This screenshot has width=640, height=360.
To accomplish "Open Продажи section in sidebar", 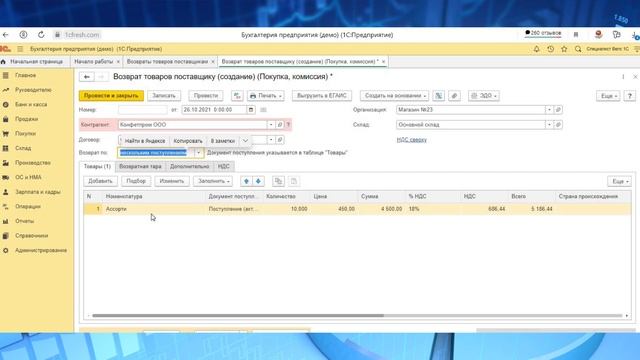I will pyautogui.click(x=27, y=119).
